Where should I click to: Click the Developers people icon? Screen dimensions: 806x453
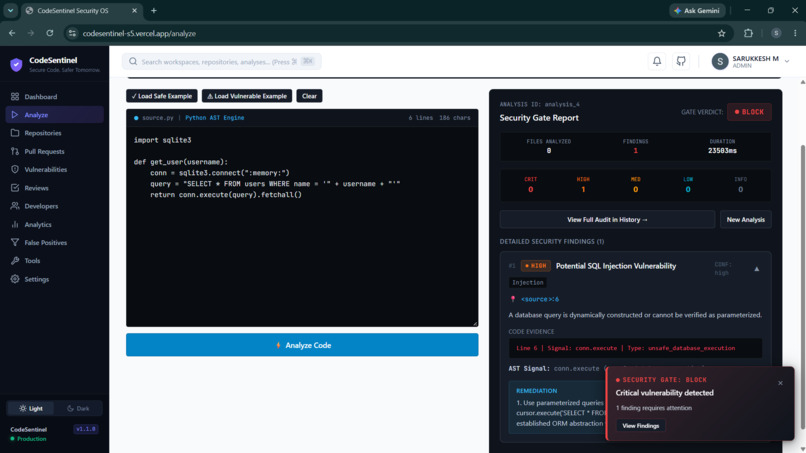coord(15,206)
